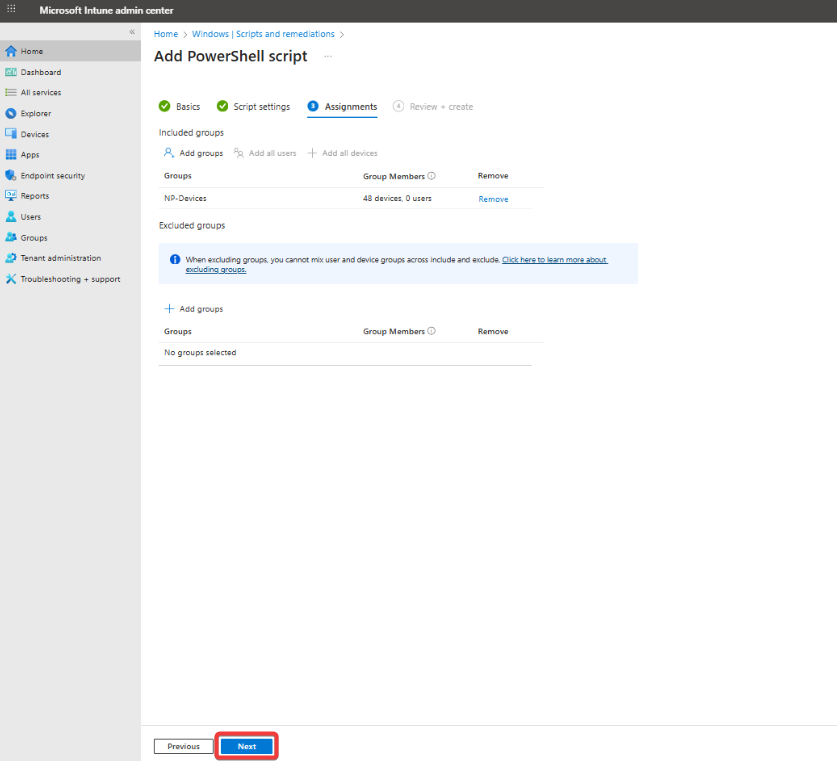
Task: Click the Troubleshooting + support wrench icon
Action: (11, 279)
